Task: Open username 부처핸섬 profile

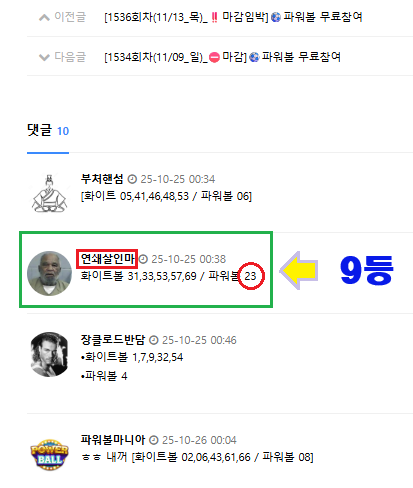Action: point(102,179)
